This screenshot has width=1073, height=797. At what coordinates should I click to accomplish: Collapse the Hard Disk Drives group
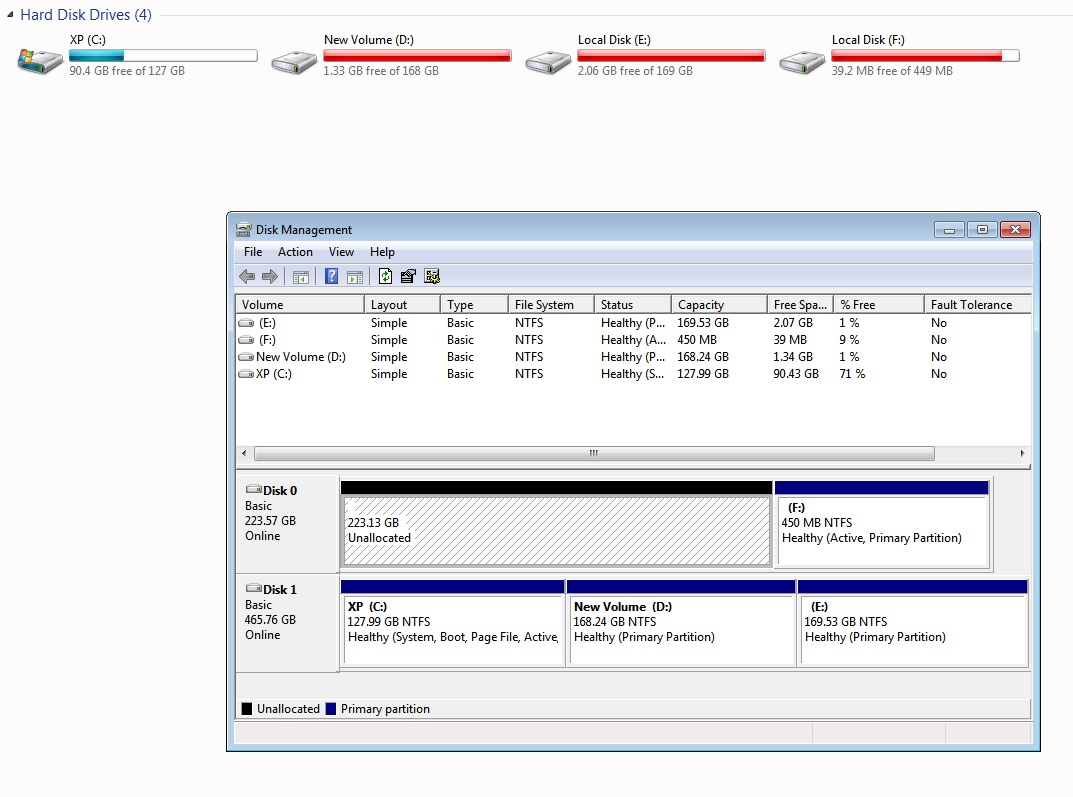click(x=10, y=14)
